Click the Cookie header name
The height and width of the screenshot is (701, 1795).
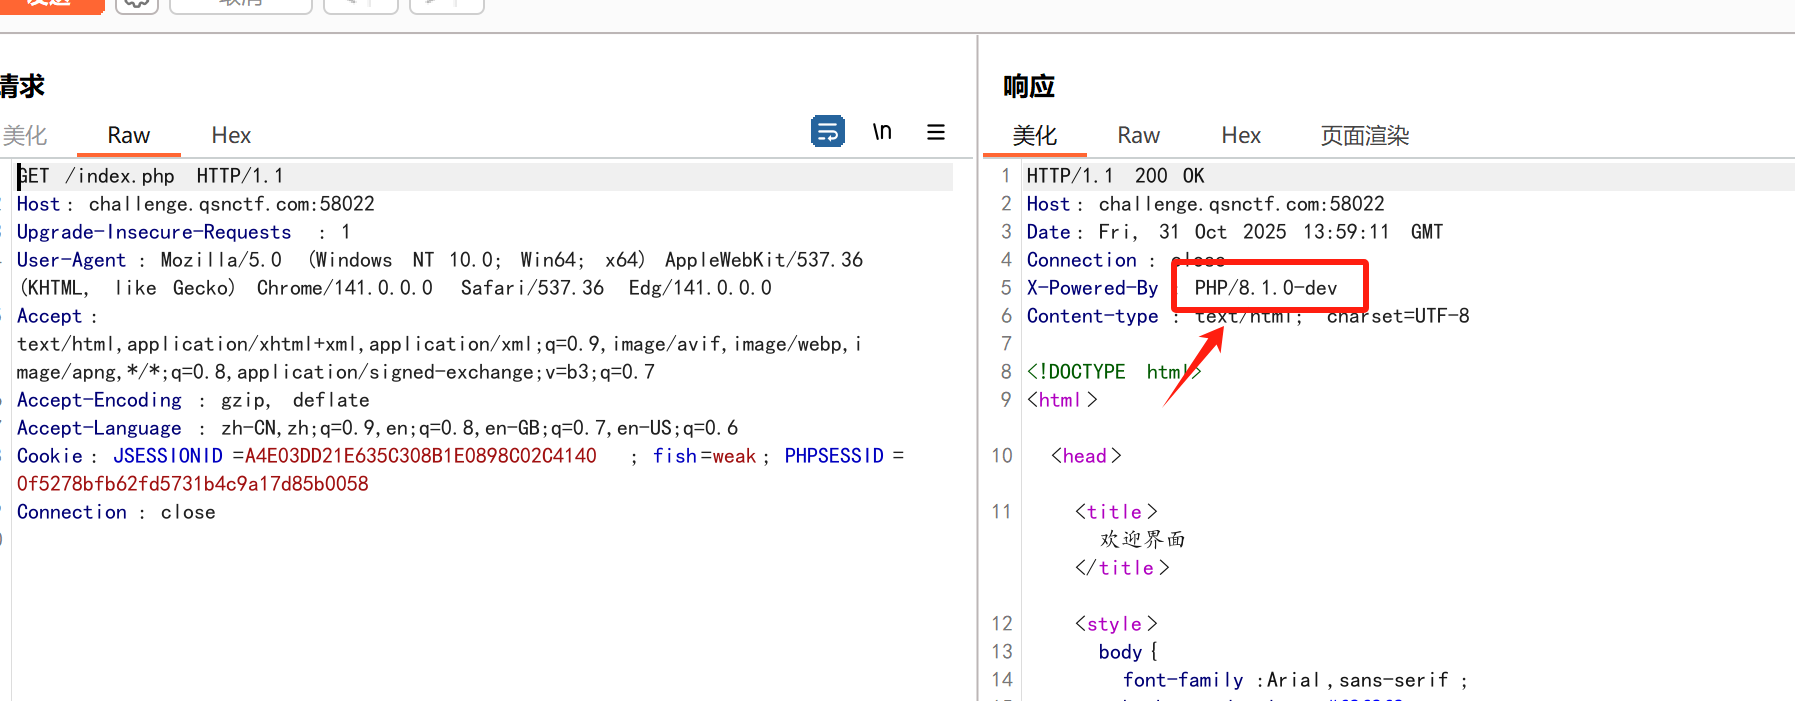click(x=50, y=456)
